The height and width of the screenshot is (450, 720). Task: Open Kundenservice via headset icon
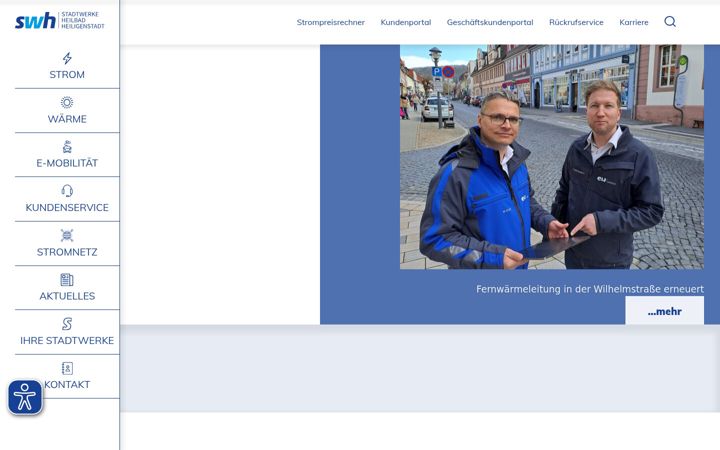(x=67, y=191)
